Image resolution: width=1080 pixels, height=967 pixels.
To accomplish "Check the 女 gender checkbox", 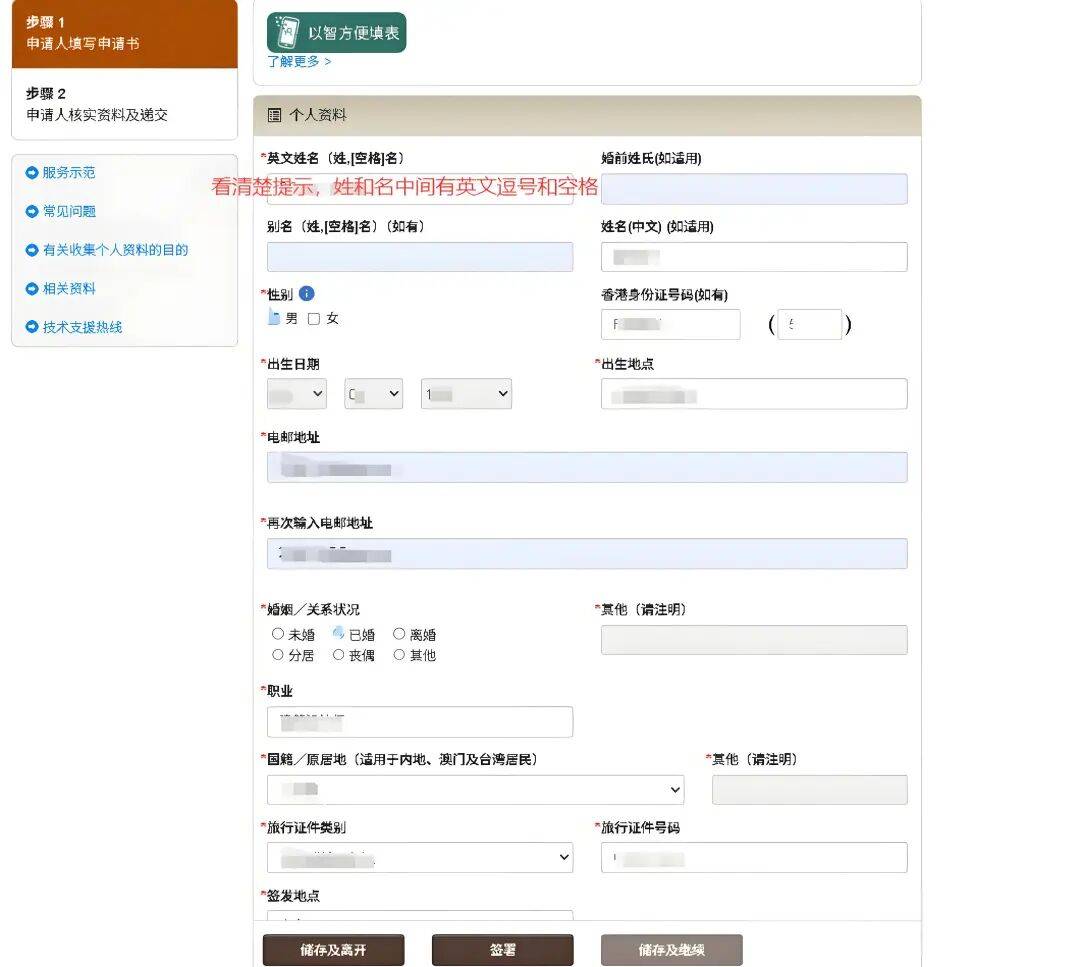I will (x=314, y=319).
